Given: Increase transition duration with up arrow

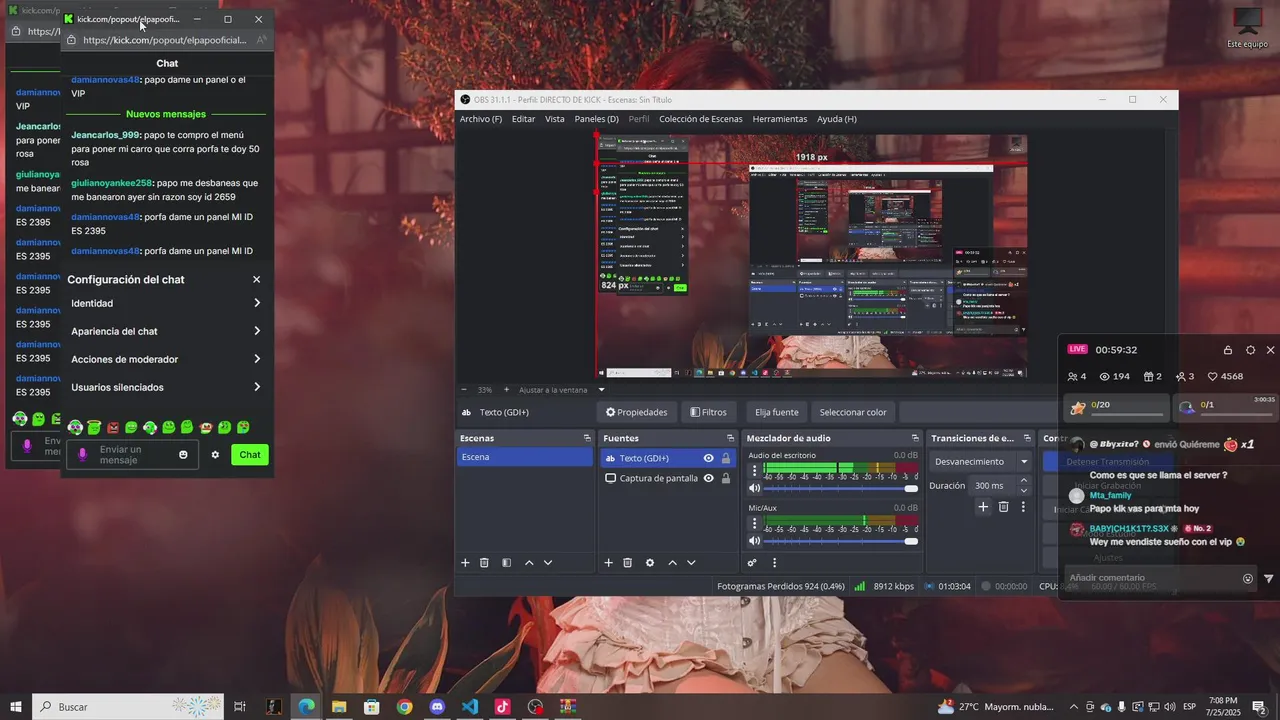Looking at the screenshot, I should [x=1023, y=481].
